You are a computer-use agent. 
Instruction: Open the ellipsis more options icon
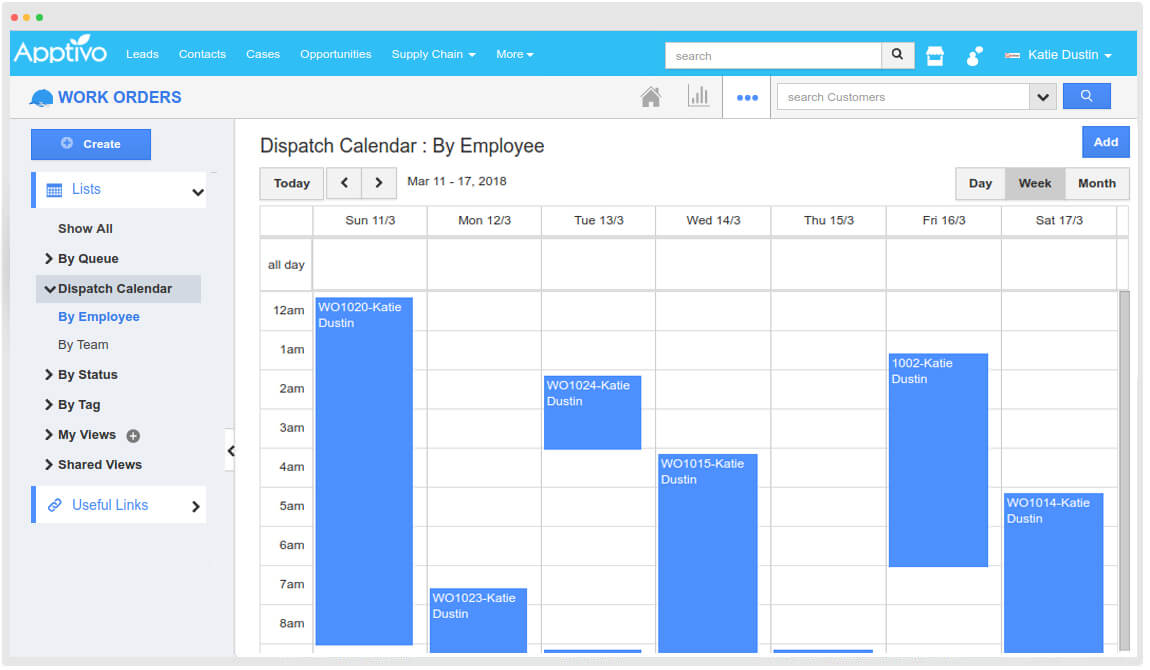pyautogui.click(x=746, y=96)
